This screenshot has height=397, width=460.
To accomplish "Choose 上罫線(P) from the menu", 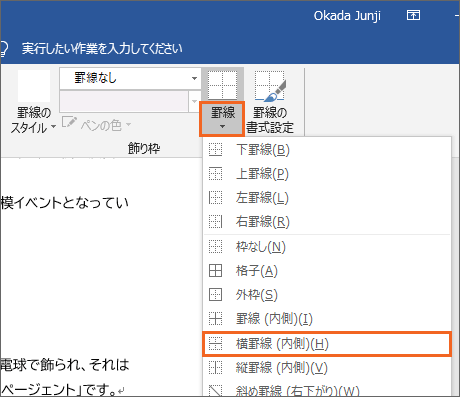I will point(327,174).
